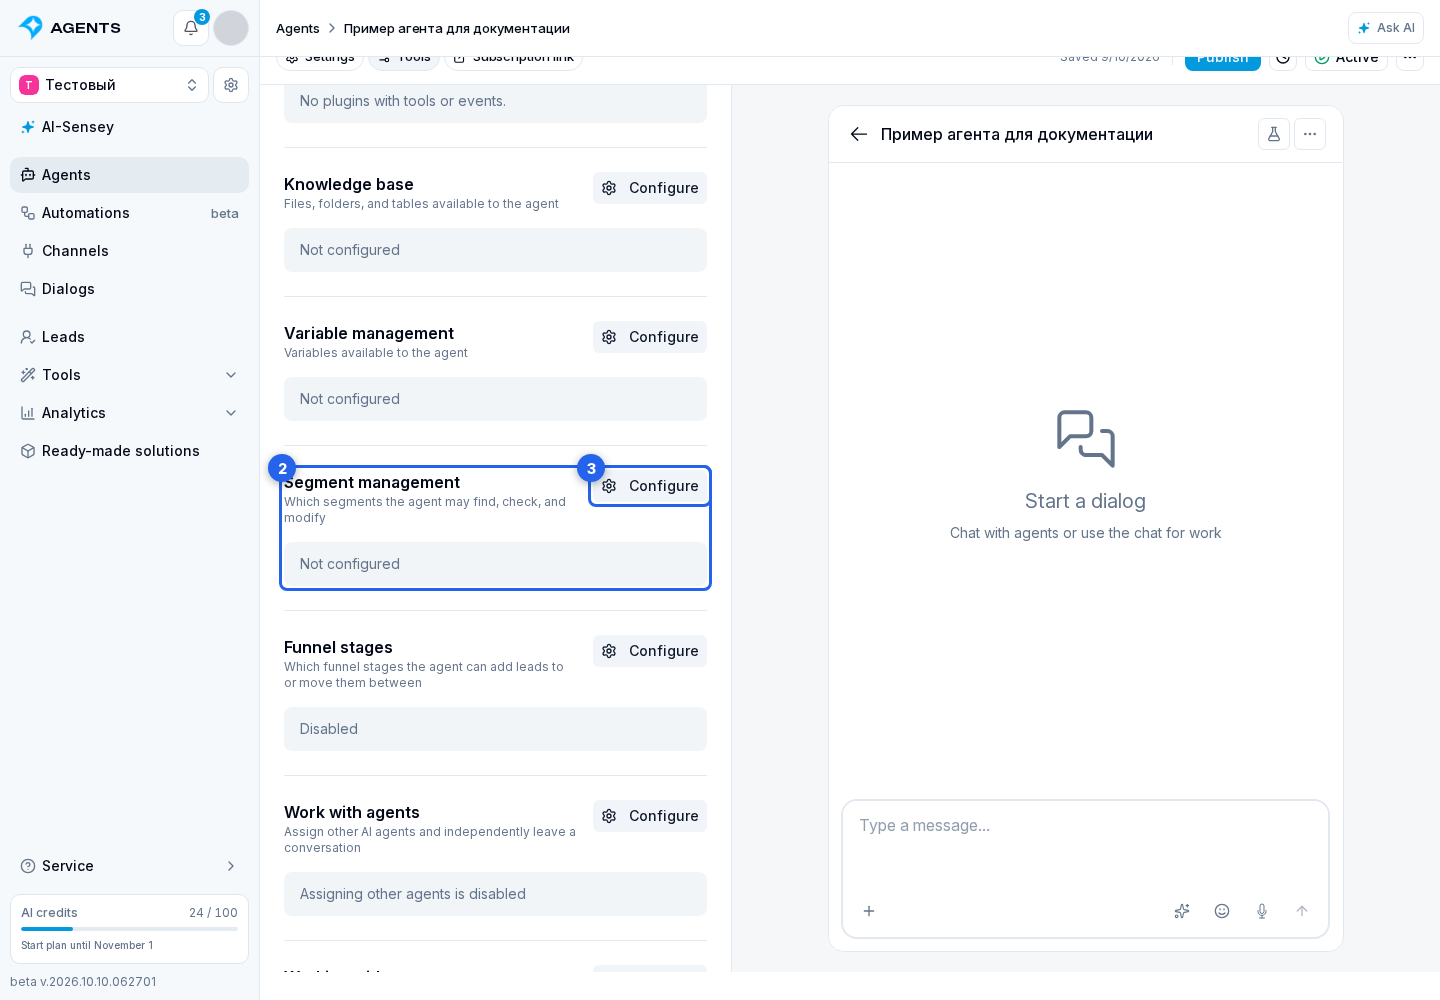This screenshot has width=1440, height=1000.
Task: Expand the Analytics sidebar section
Action: (x=130, y=413)
